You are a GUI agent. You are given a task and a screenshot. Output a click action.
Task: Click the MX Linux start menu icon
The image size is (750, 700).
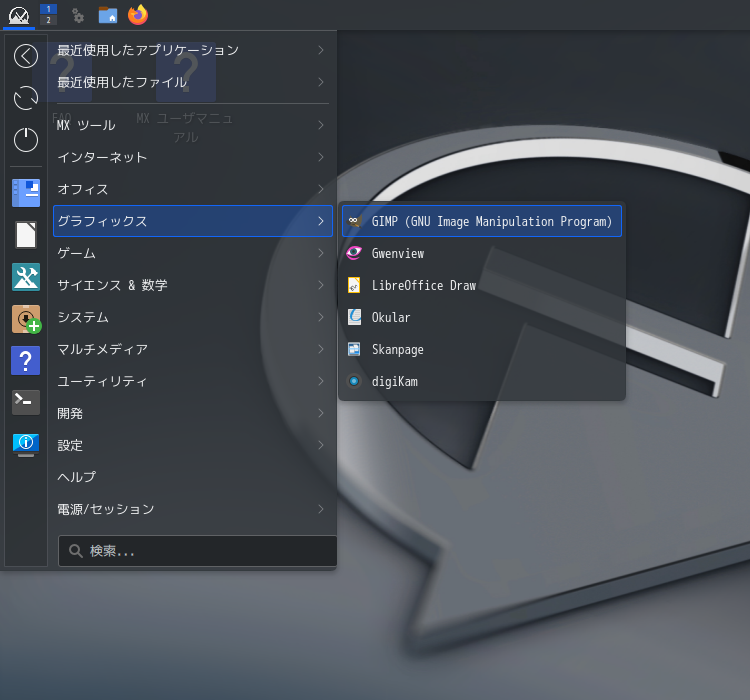point(19,15)
